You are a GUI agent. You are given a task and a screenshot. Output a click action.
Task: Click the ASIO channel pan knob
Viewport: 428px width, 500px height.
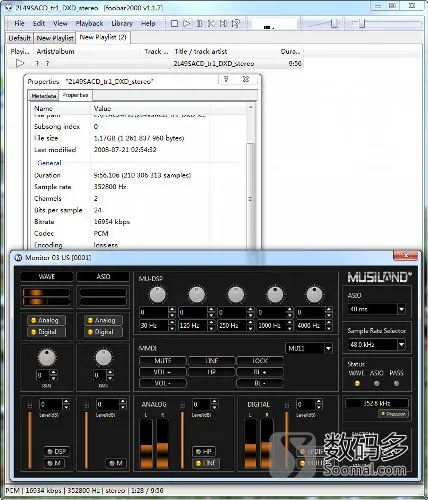[103, 357]
